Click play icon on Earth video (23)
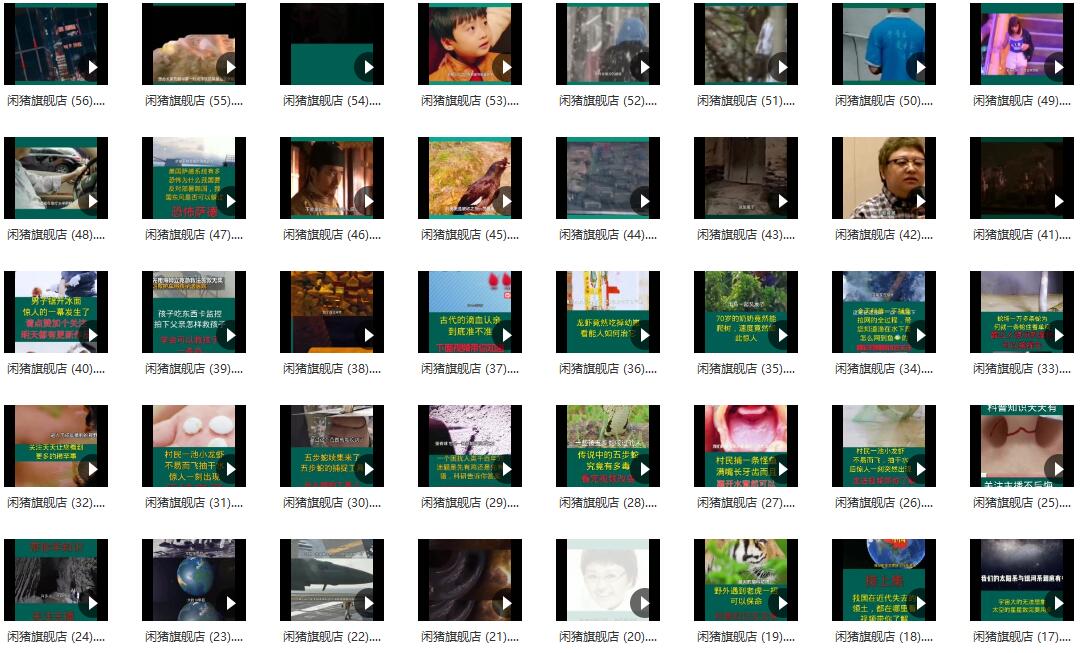The width and height of the screenshot is (1081, 653). click(230, 603)
